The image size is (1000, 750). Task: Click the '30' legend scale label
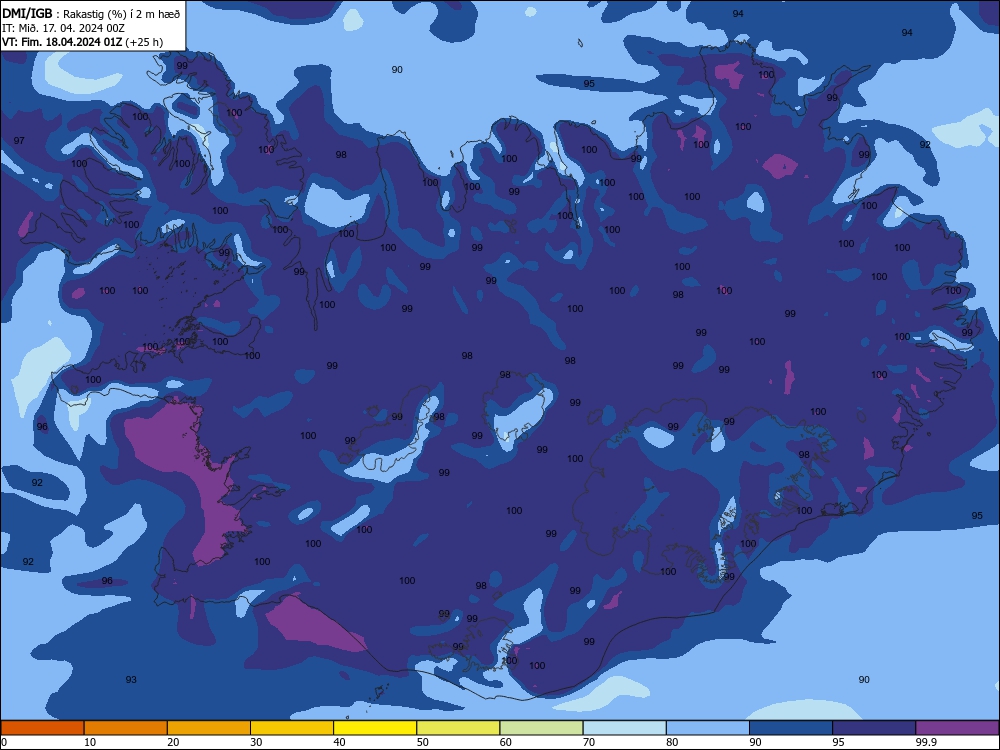(256, 742)
